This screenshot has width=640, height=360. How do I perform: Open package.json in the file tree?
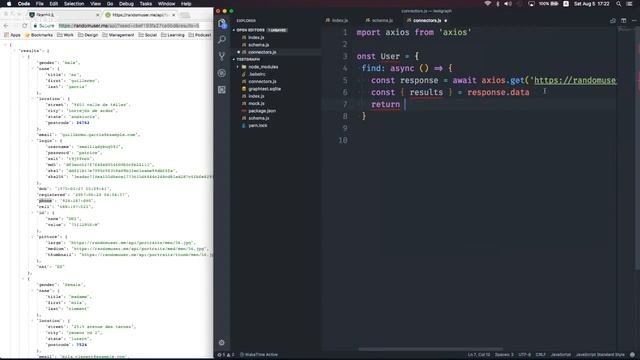pyautogui.click(x=262, y=111)
